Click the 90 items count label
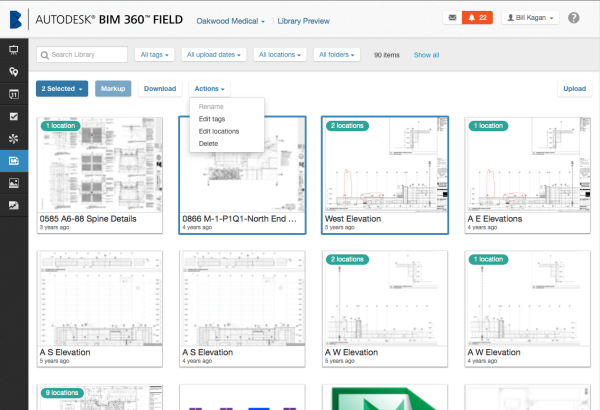The height and width of the screenshot is (410, 600). [x=386, y=55]
